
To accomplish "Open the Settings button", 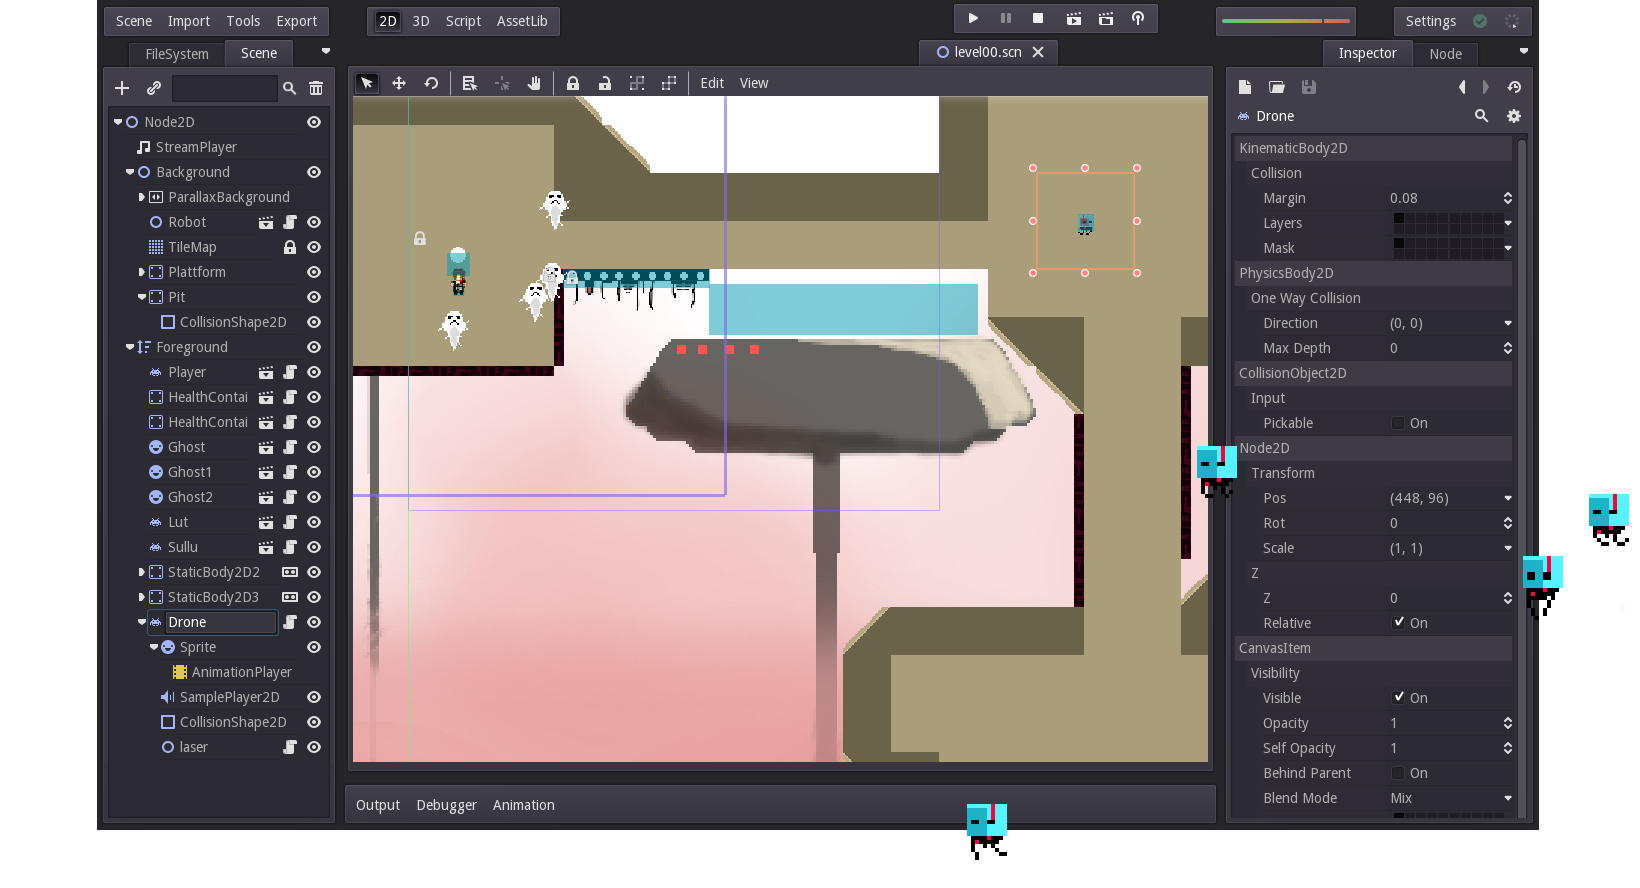I will [x=1430, y=21].
